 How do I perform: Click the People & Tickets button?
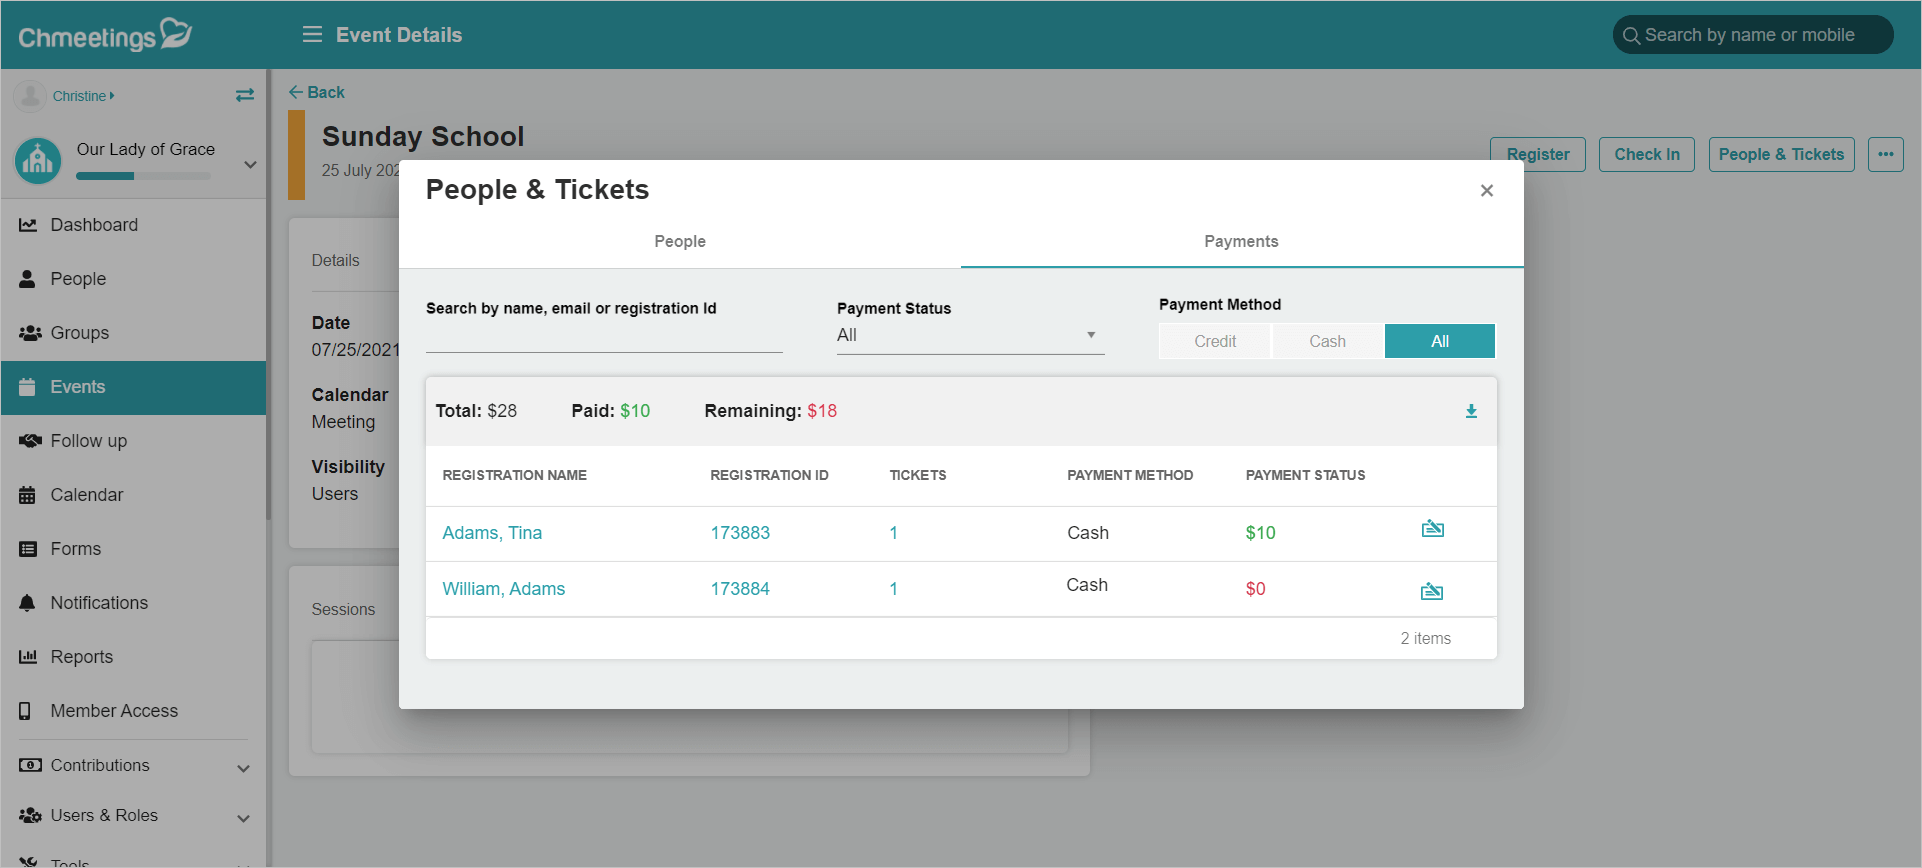click(1781, 154)
